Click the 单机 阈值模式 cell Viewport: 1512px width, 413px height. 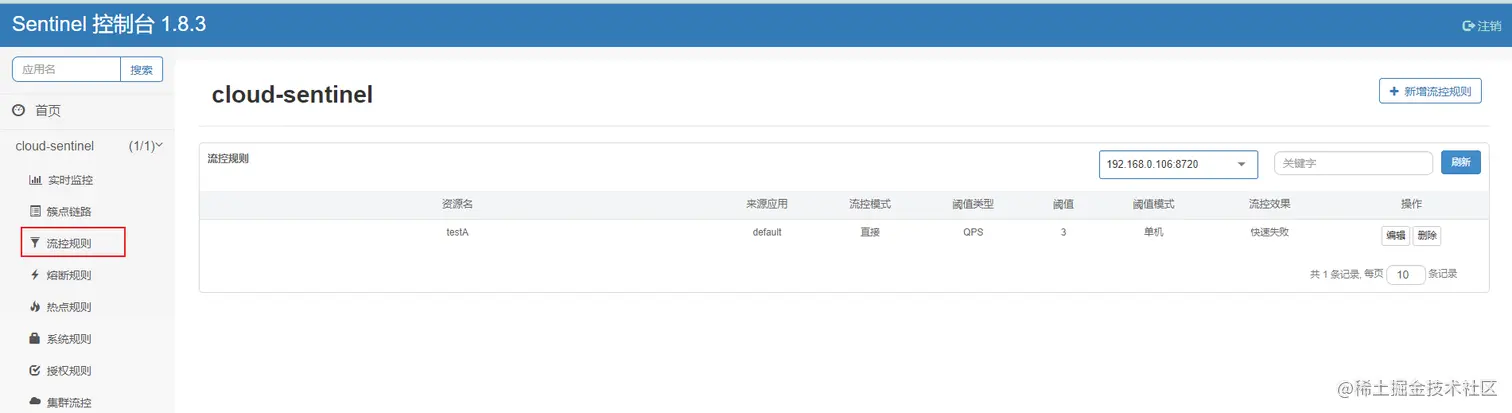pos(1154,232)
